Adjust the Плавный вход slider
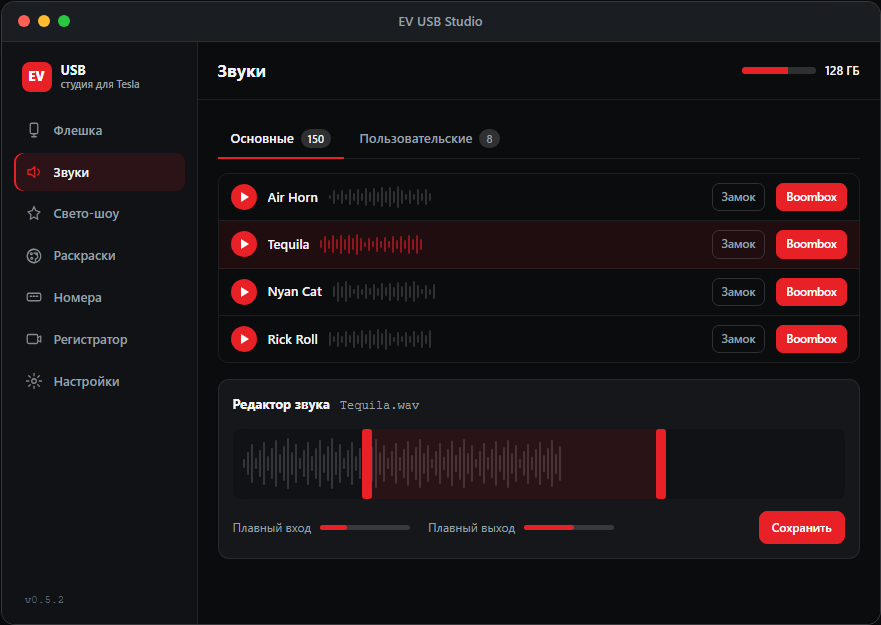The image size is (881, 625). click(x=365, y=528)
